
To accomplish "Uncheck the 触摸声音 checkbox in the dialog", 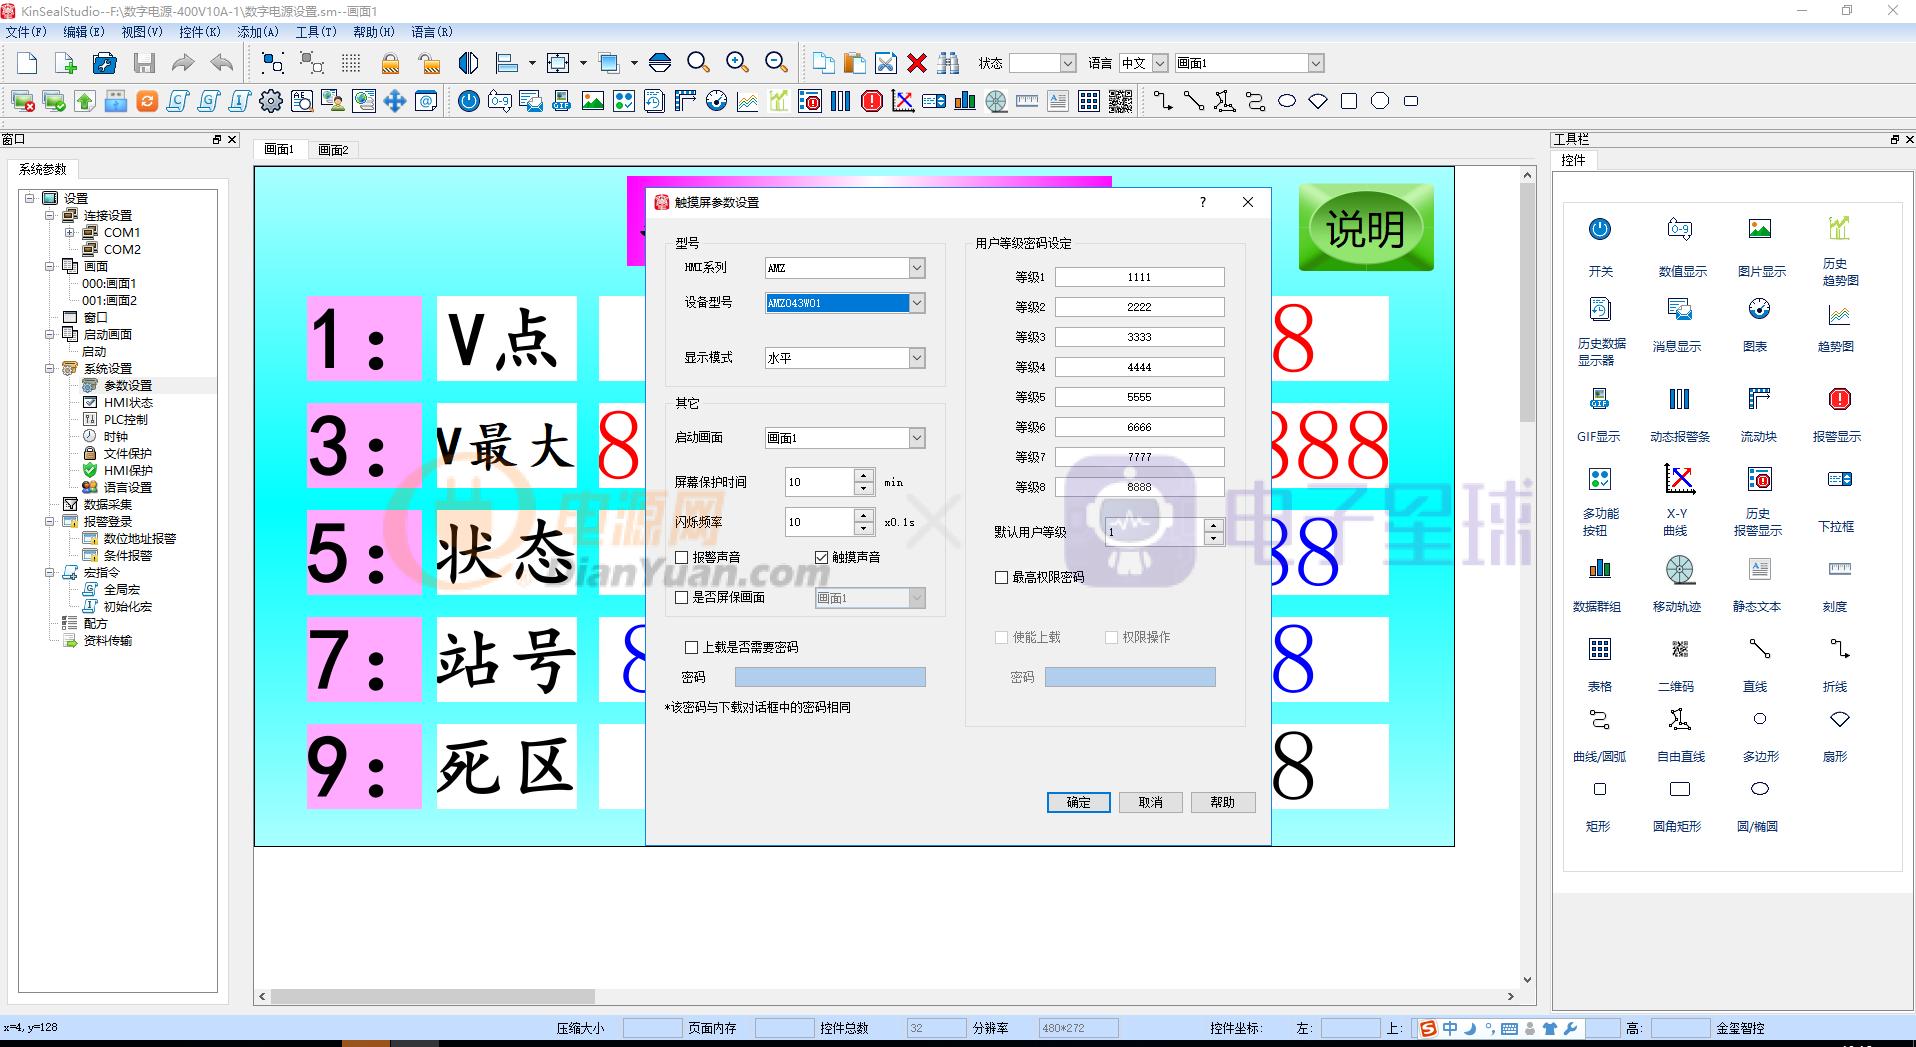I will tap(822, 557).
